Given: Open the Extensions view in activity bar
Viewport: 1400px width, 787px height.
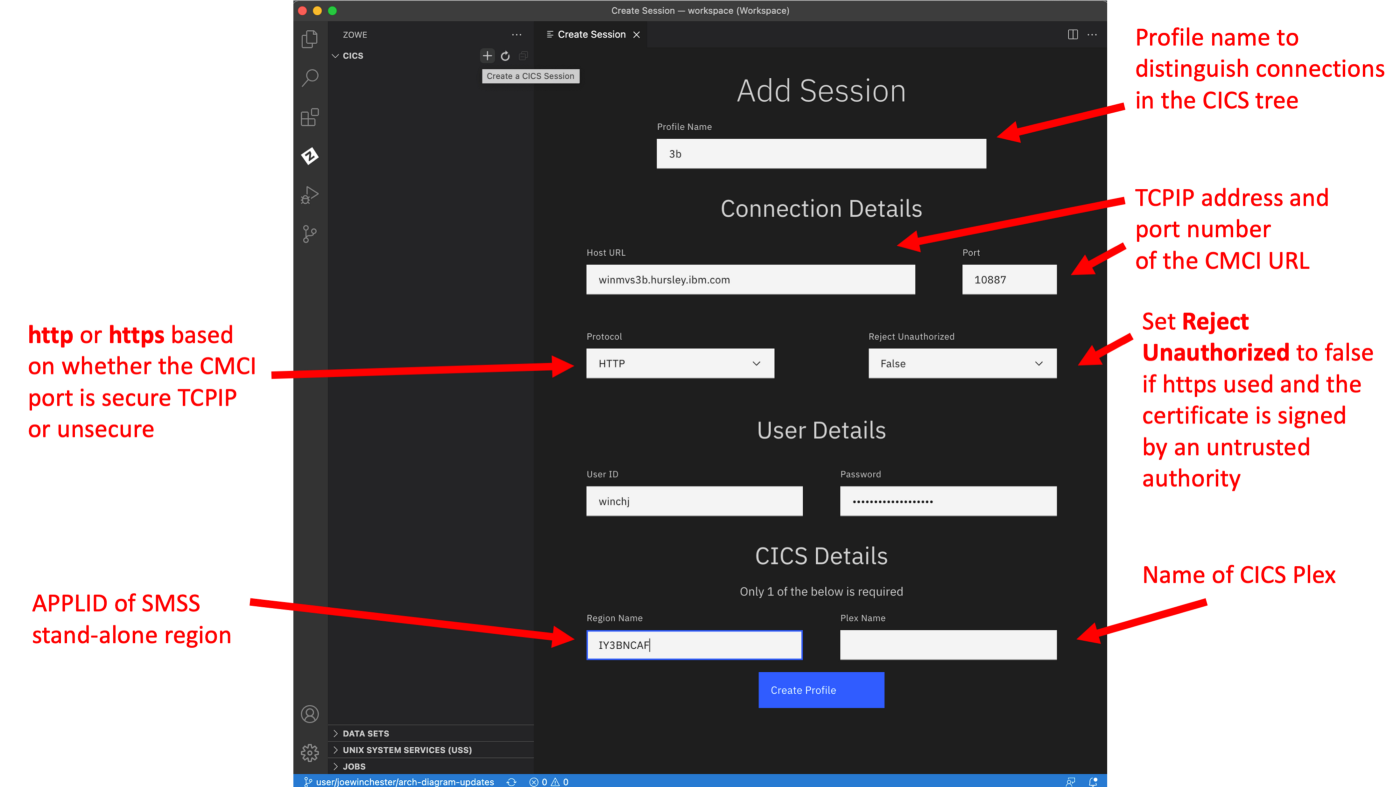Looking at the screenshot, I should 310,117.
